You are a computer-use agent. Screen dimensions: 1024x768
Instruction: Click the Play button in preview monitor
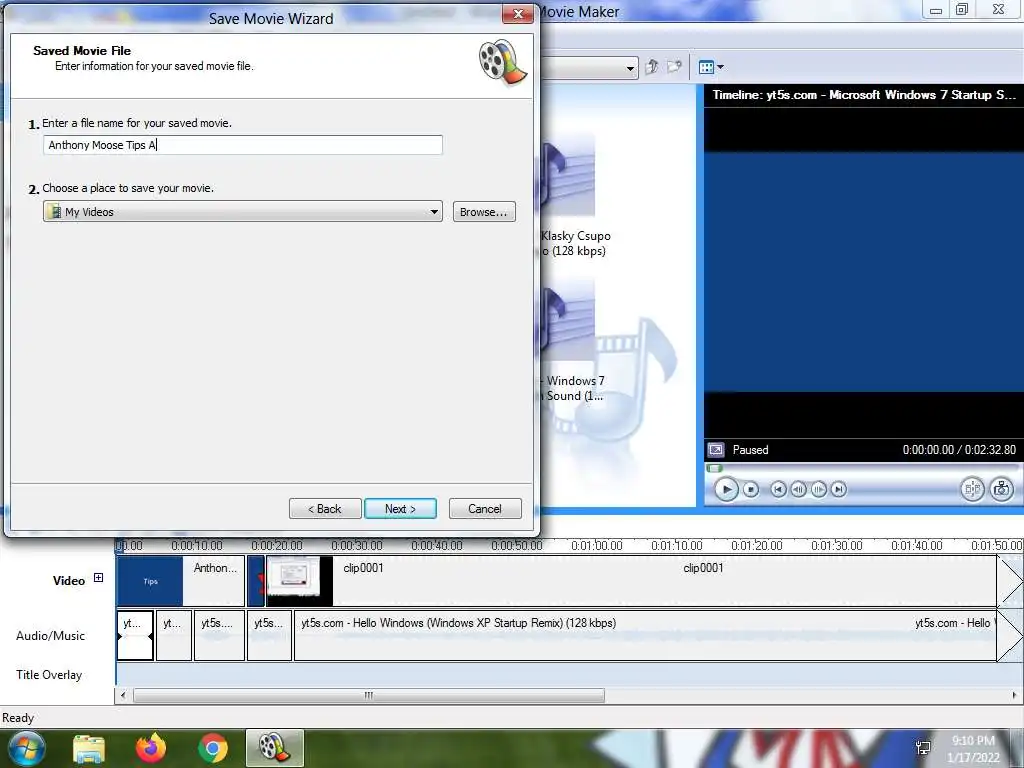coord(726,489)
